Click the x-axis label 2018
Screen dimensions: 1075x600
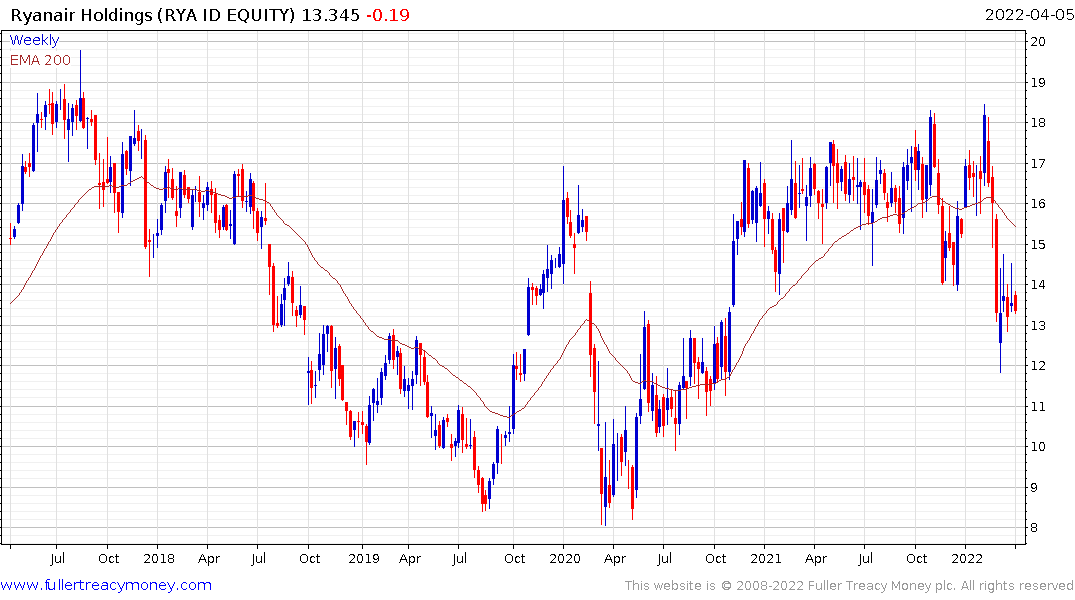(159, 558)
